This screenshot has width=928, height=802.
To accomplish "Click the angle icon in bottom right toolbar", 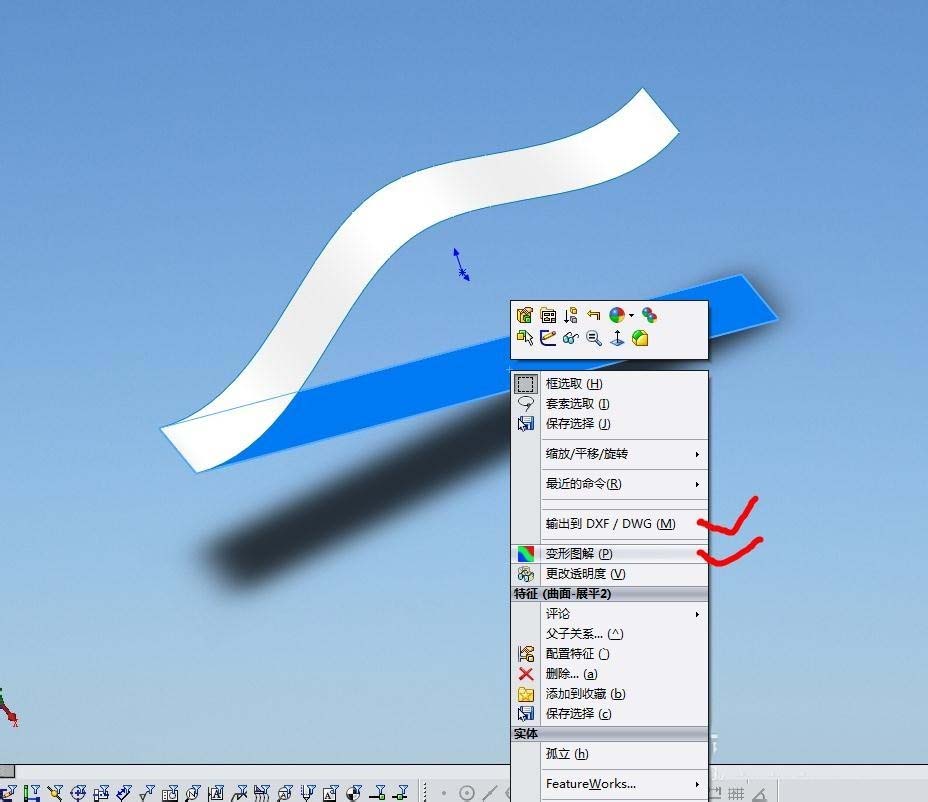I will pyautogui.click(x=759, y=794).
